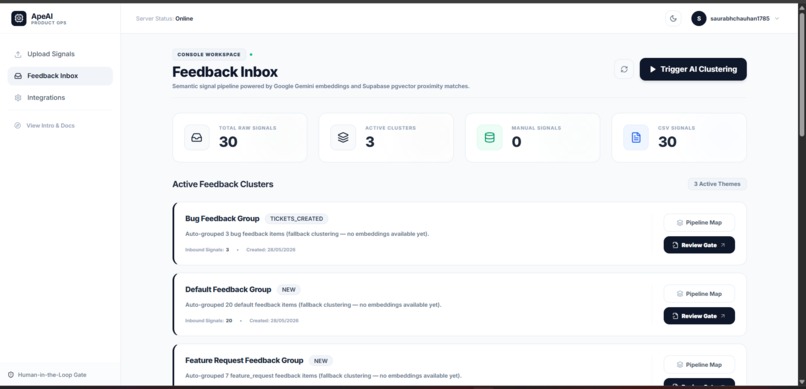This screenshot has height=389, width=806.
Task: Click the user avatar circle S
Action: [x=699, y=18]
